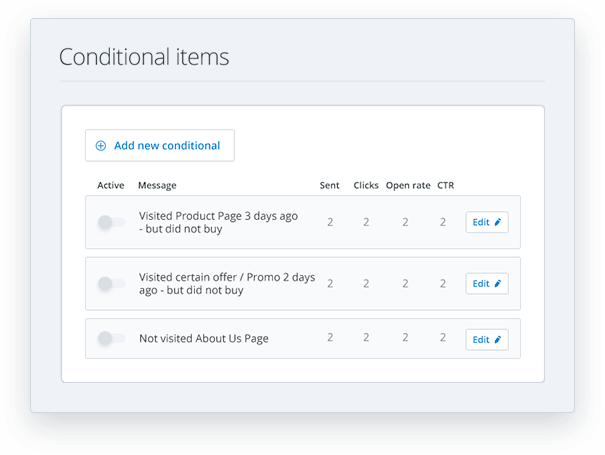Image resolution: width=605 pixels, height=455 pixels.
Task: Sort by the Sent column header
Action: (x=329, y=185)
